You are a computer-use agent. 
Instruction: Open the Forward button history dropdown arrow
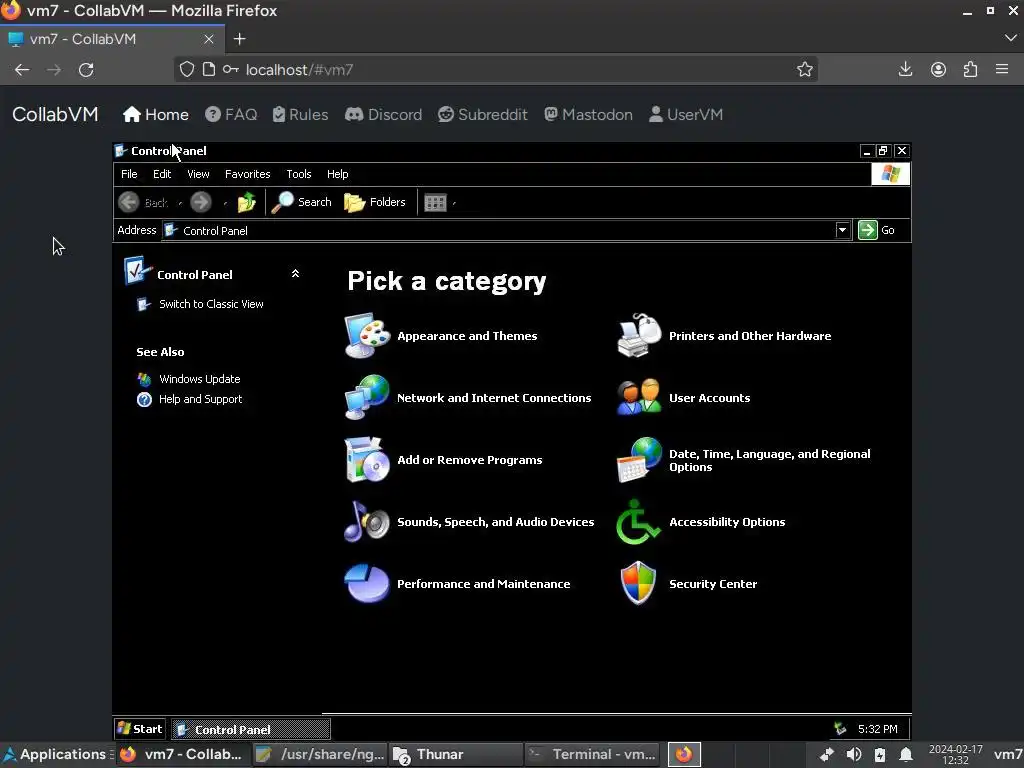click(225, 203)
